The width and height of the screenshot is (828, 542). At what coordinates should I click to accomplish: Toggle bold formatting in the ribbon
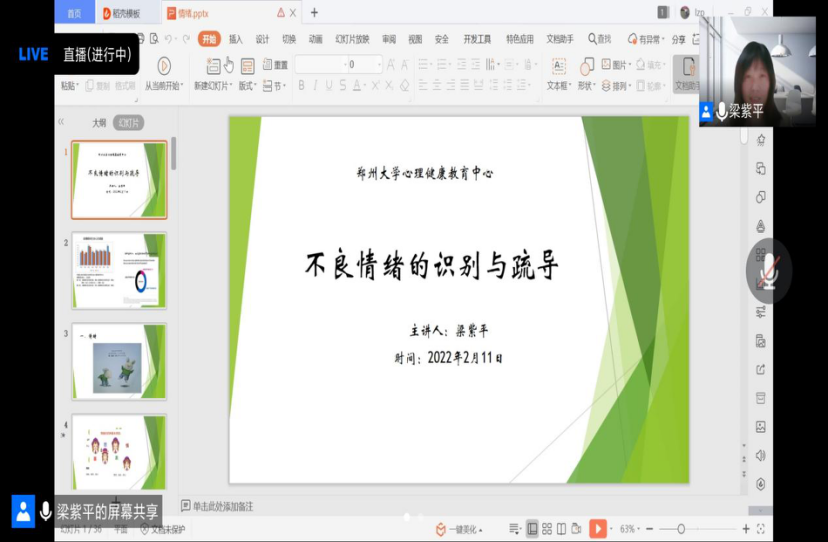[x=301, y=86]
